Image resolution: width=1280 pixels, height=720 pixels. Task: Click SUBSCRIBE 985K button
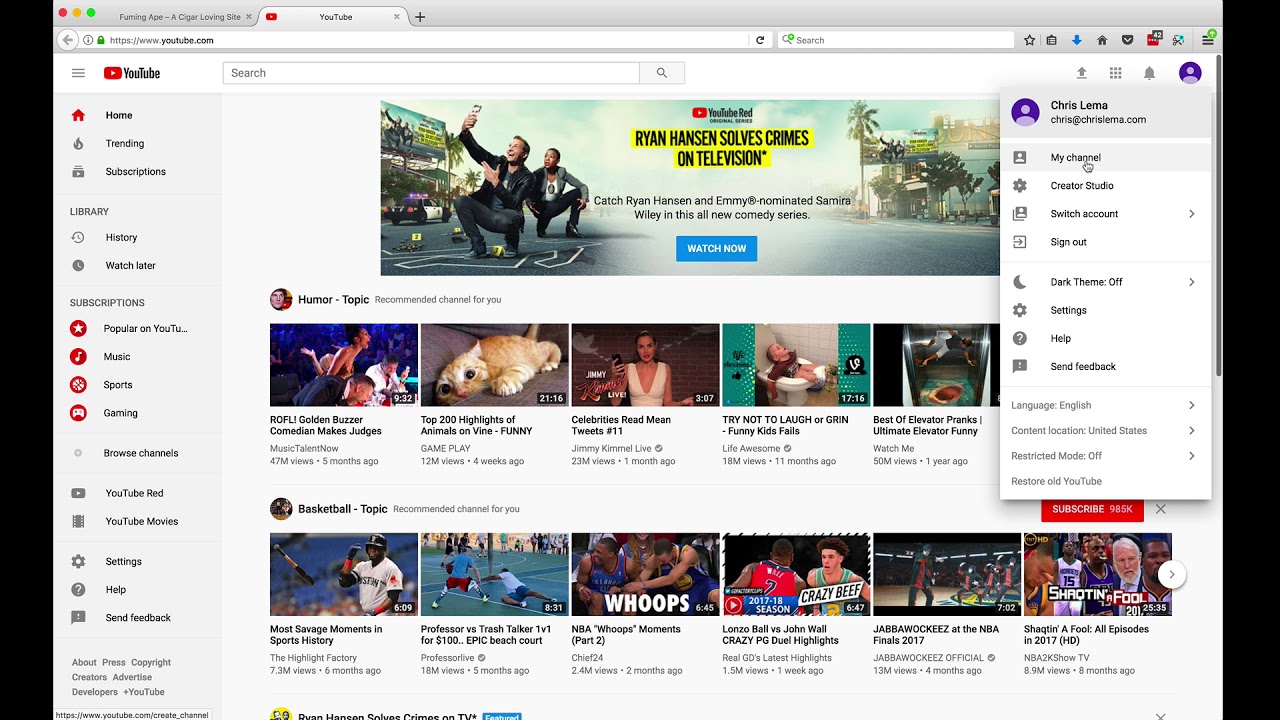[1092, 509]
